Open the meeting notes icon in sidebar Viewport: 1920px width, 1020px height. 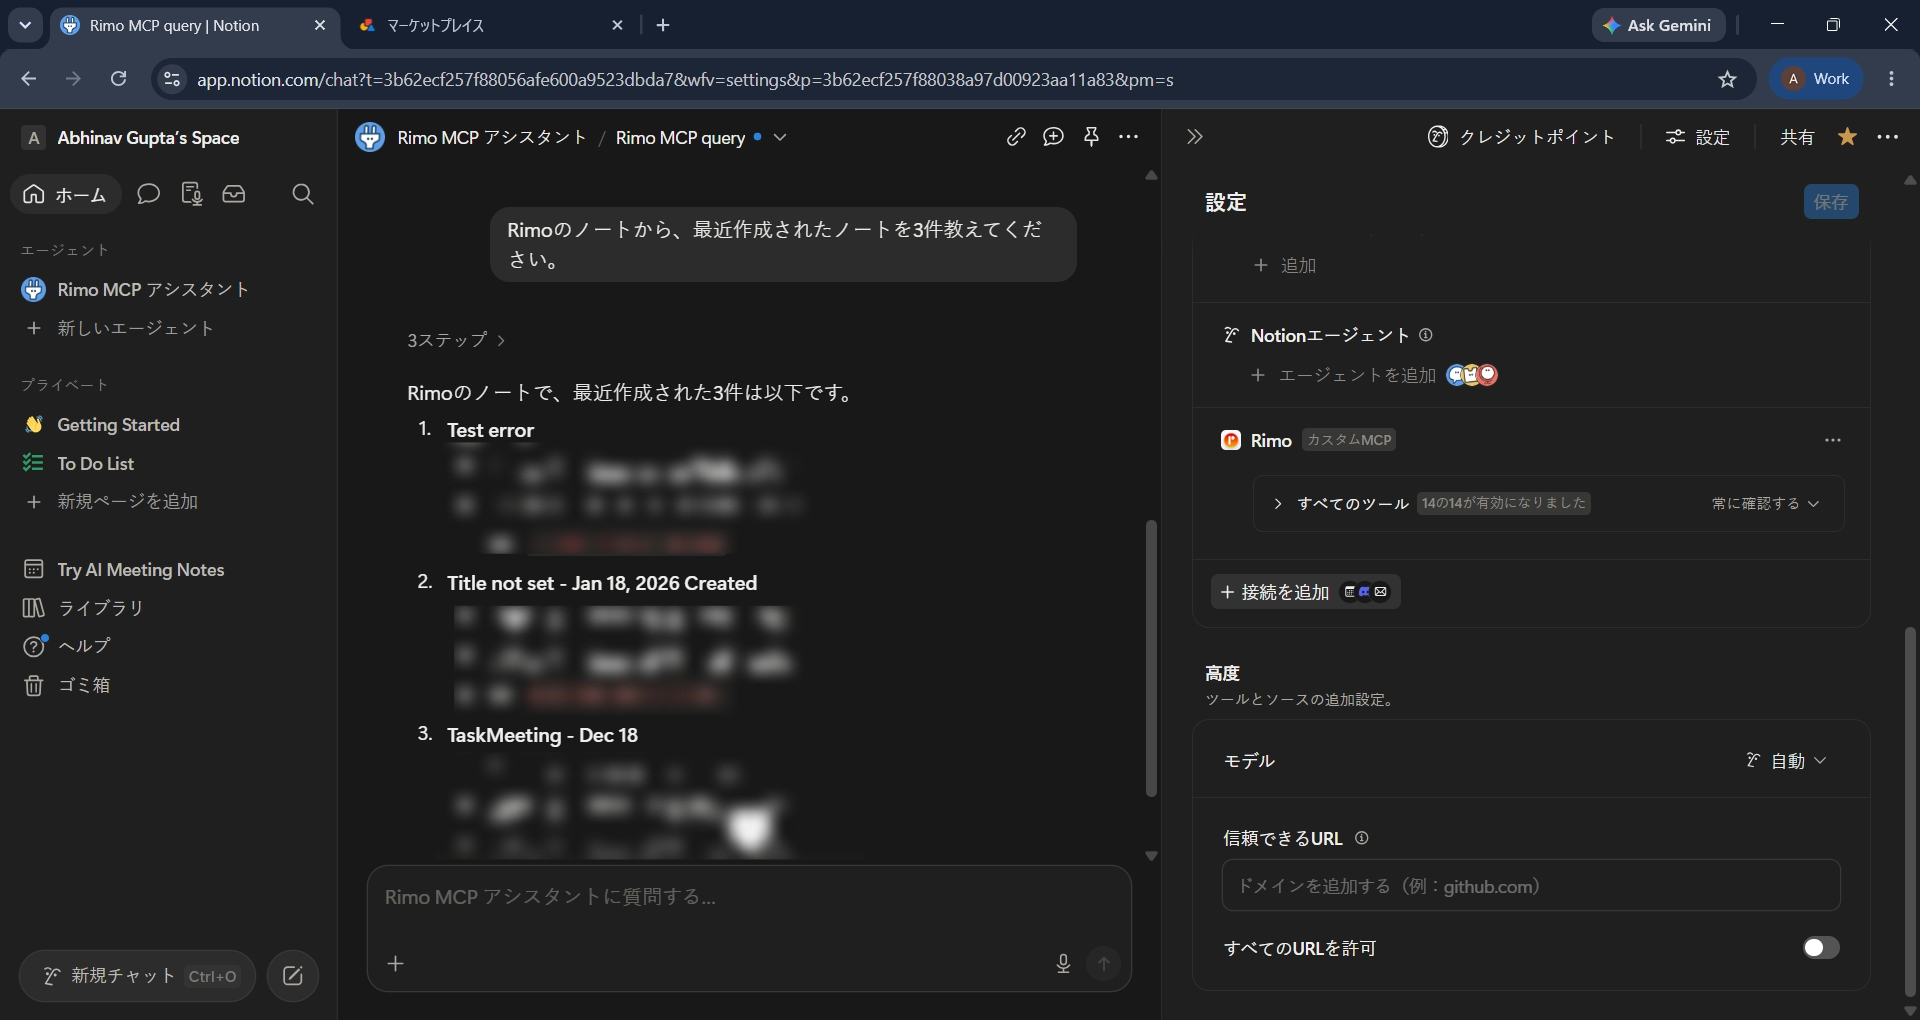[x=192, y=194]
